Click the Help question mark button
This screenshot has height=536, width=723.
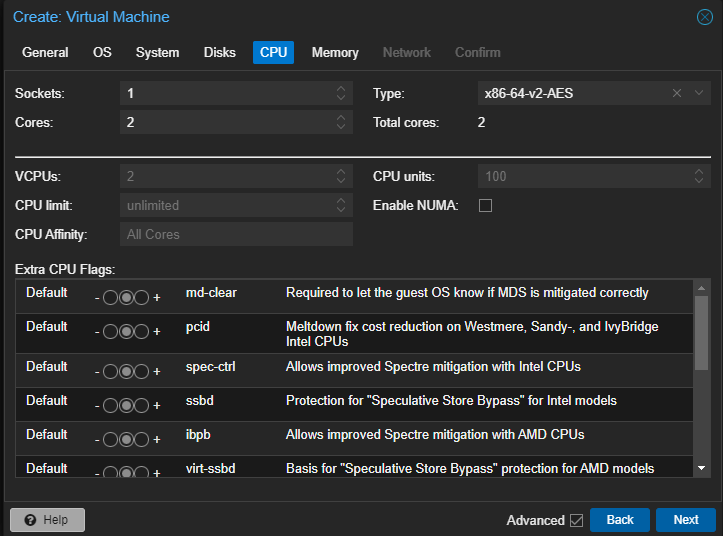[x=47, y=520]
